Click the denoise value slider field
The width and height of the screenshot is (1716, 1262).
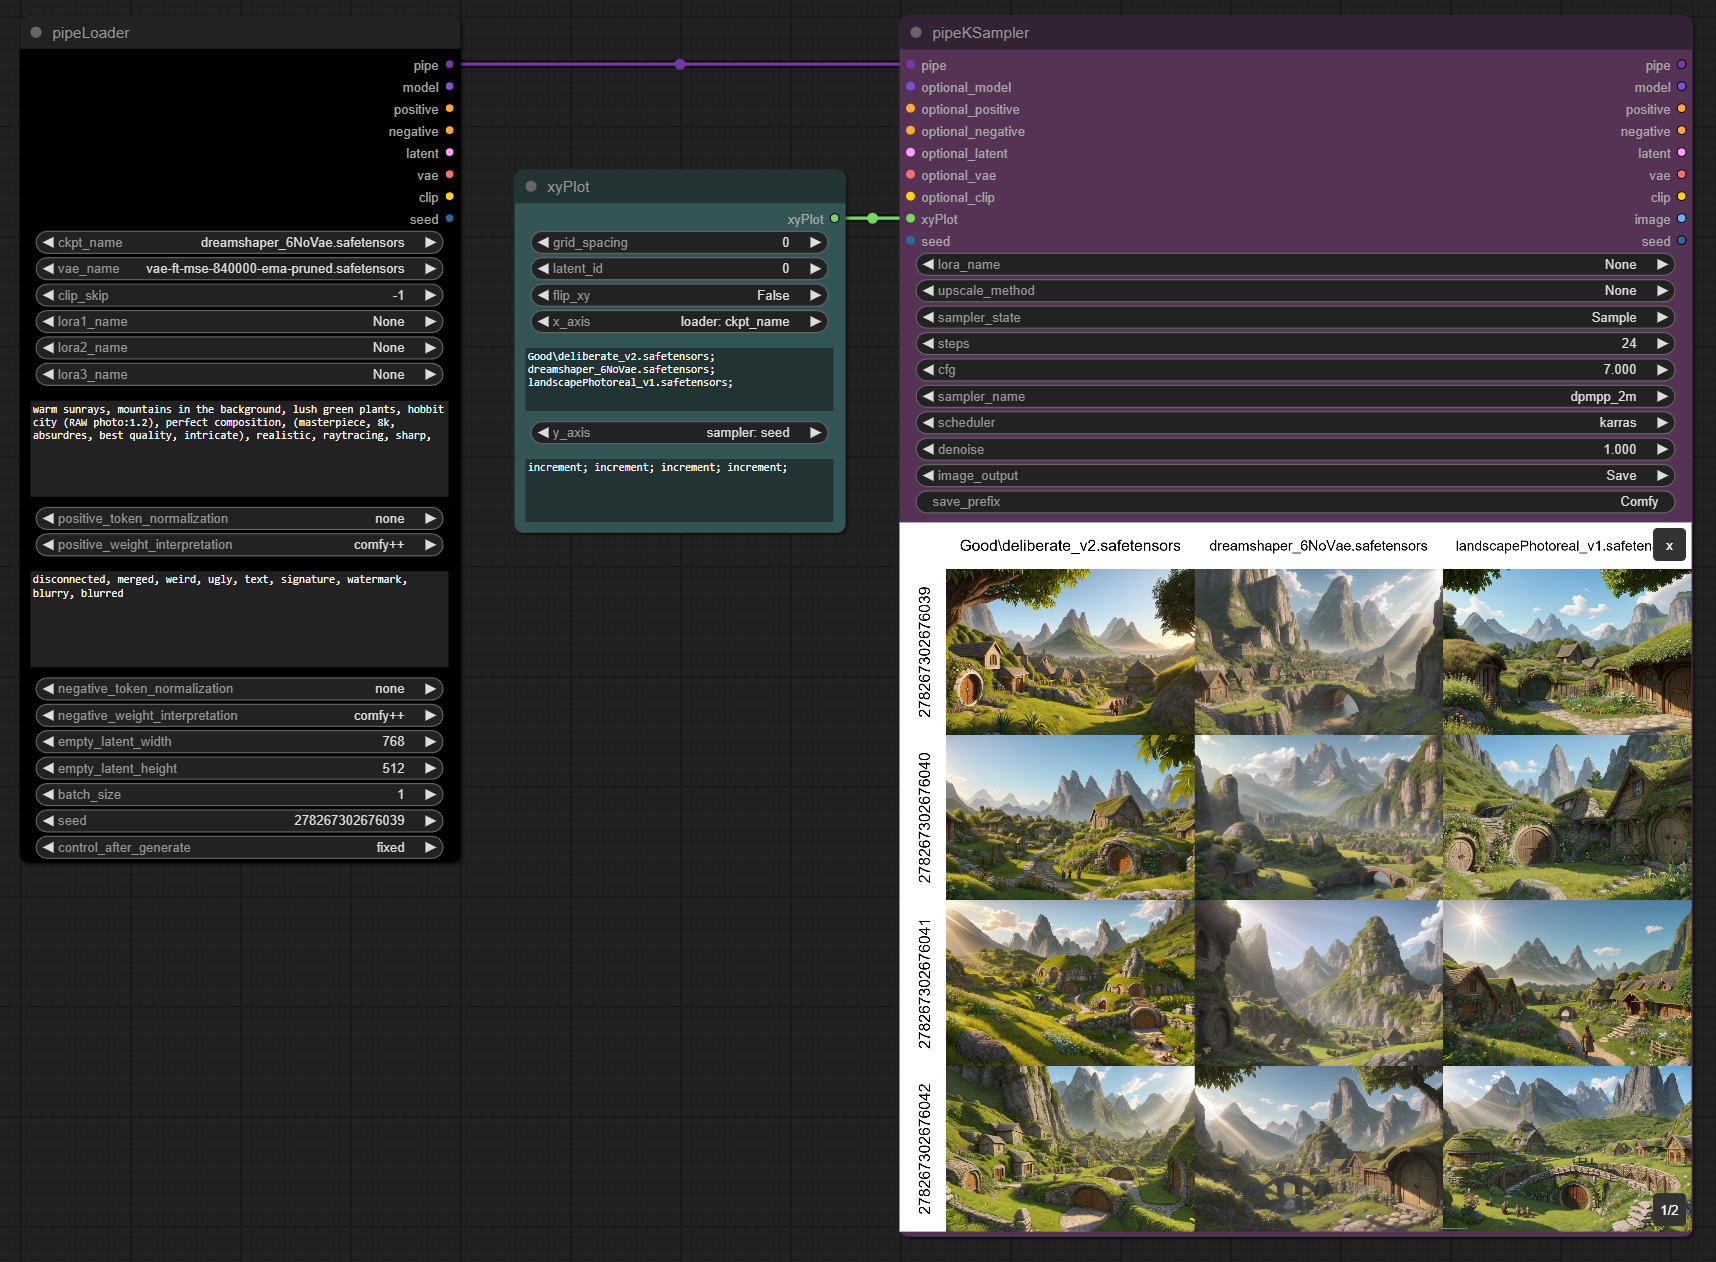pyautogui.click(x=1295, y=449)
